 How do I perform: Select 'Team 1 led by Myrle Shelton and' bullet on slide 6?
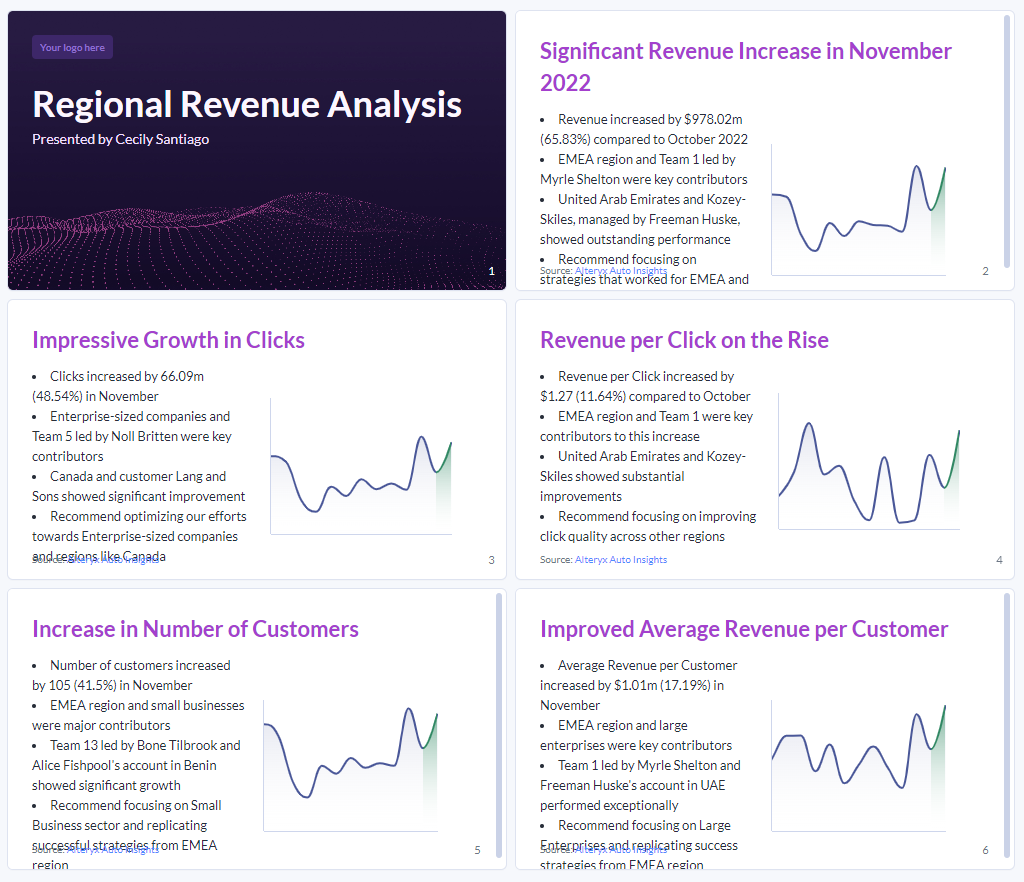point(648,765)
